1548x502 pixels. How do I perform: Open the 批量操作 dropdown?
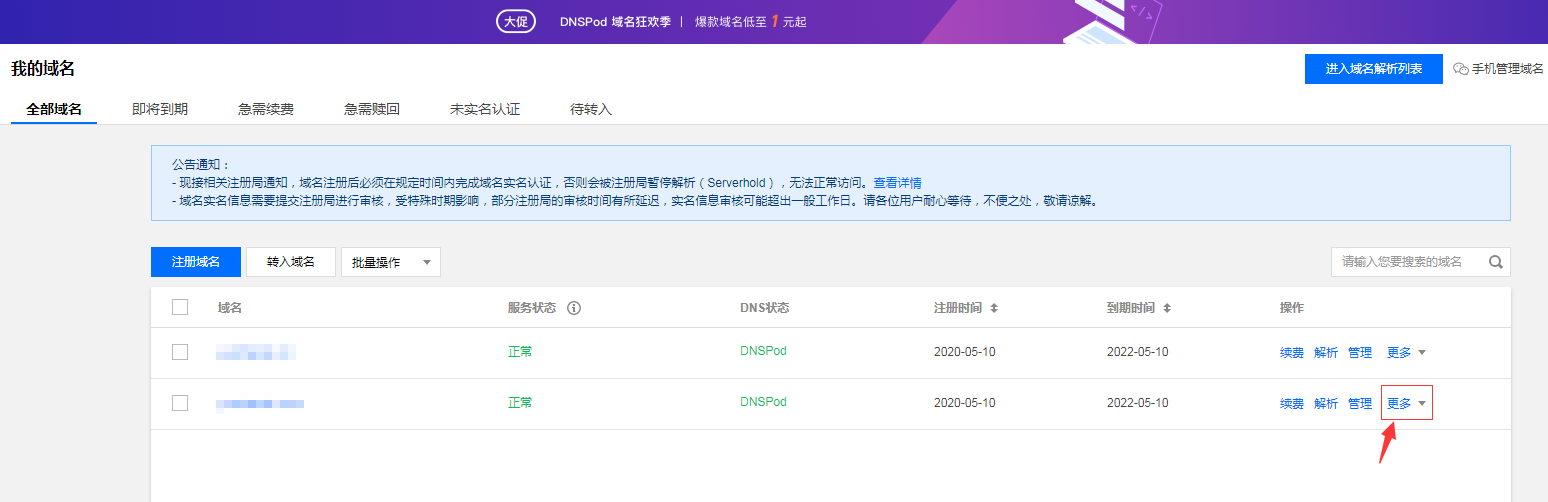point(391,262)
